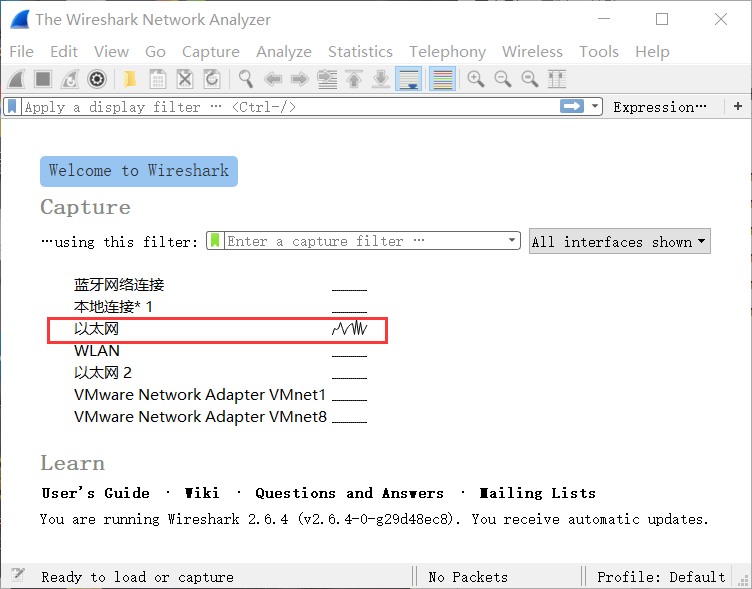
Task: Click the display filter bookmark icon
Action: tap(13, 106)
